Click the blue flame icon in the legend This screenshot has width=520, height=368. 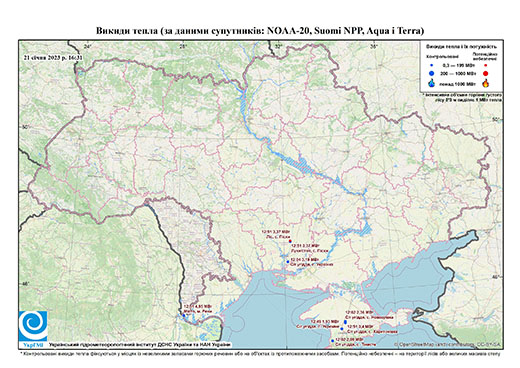click(432, 83)
